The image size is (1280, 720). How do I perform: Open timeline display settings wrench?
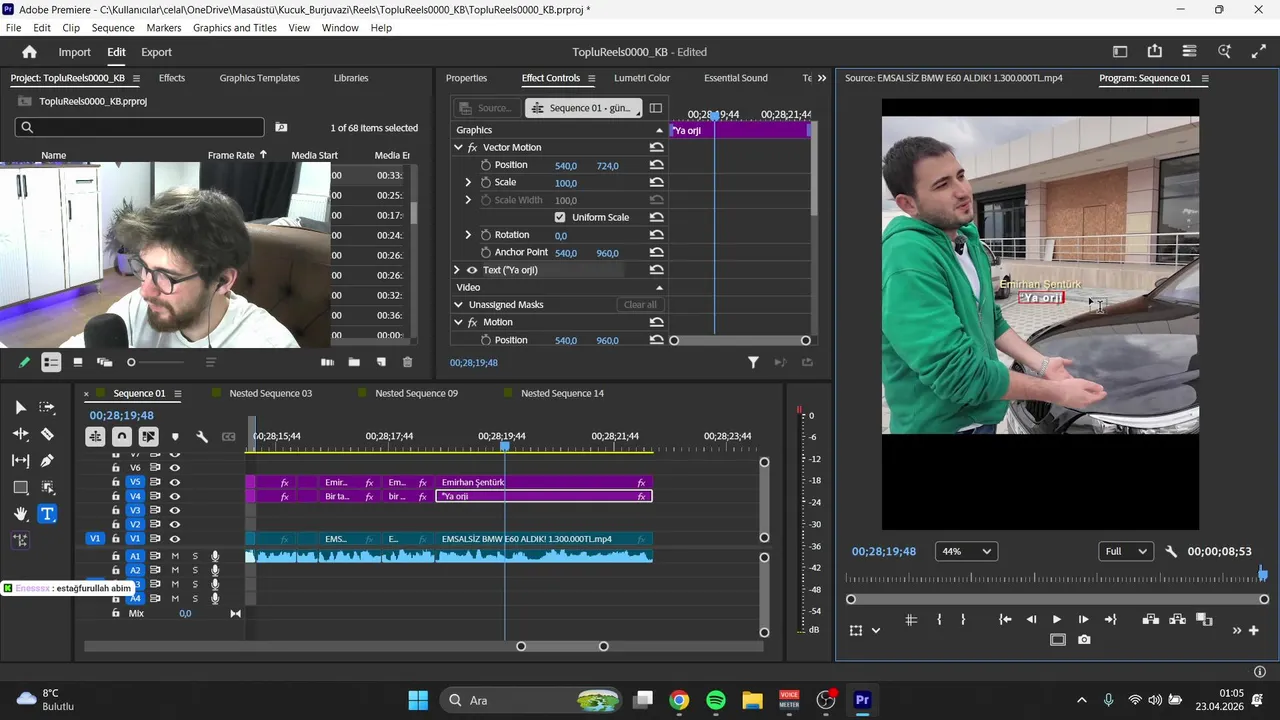click(202, 436)
